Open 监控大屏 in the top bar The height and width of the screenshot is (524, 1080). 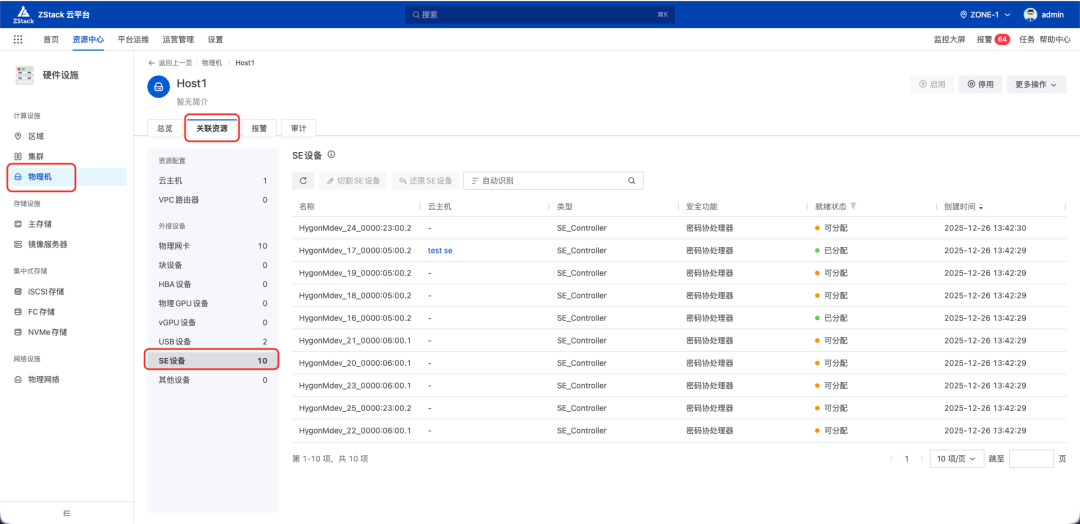[949, 40]
